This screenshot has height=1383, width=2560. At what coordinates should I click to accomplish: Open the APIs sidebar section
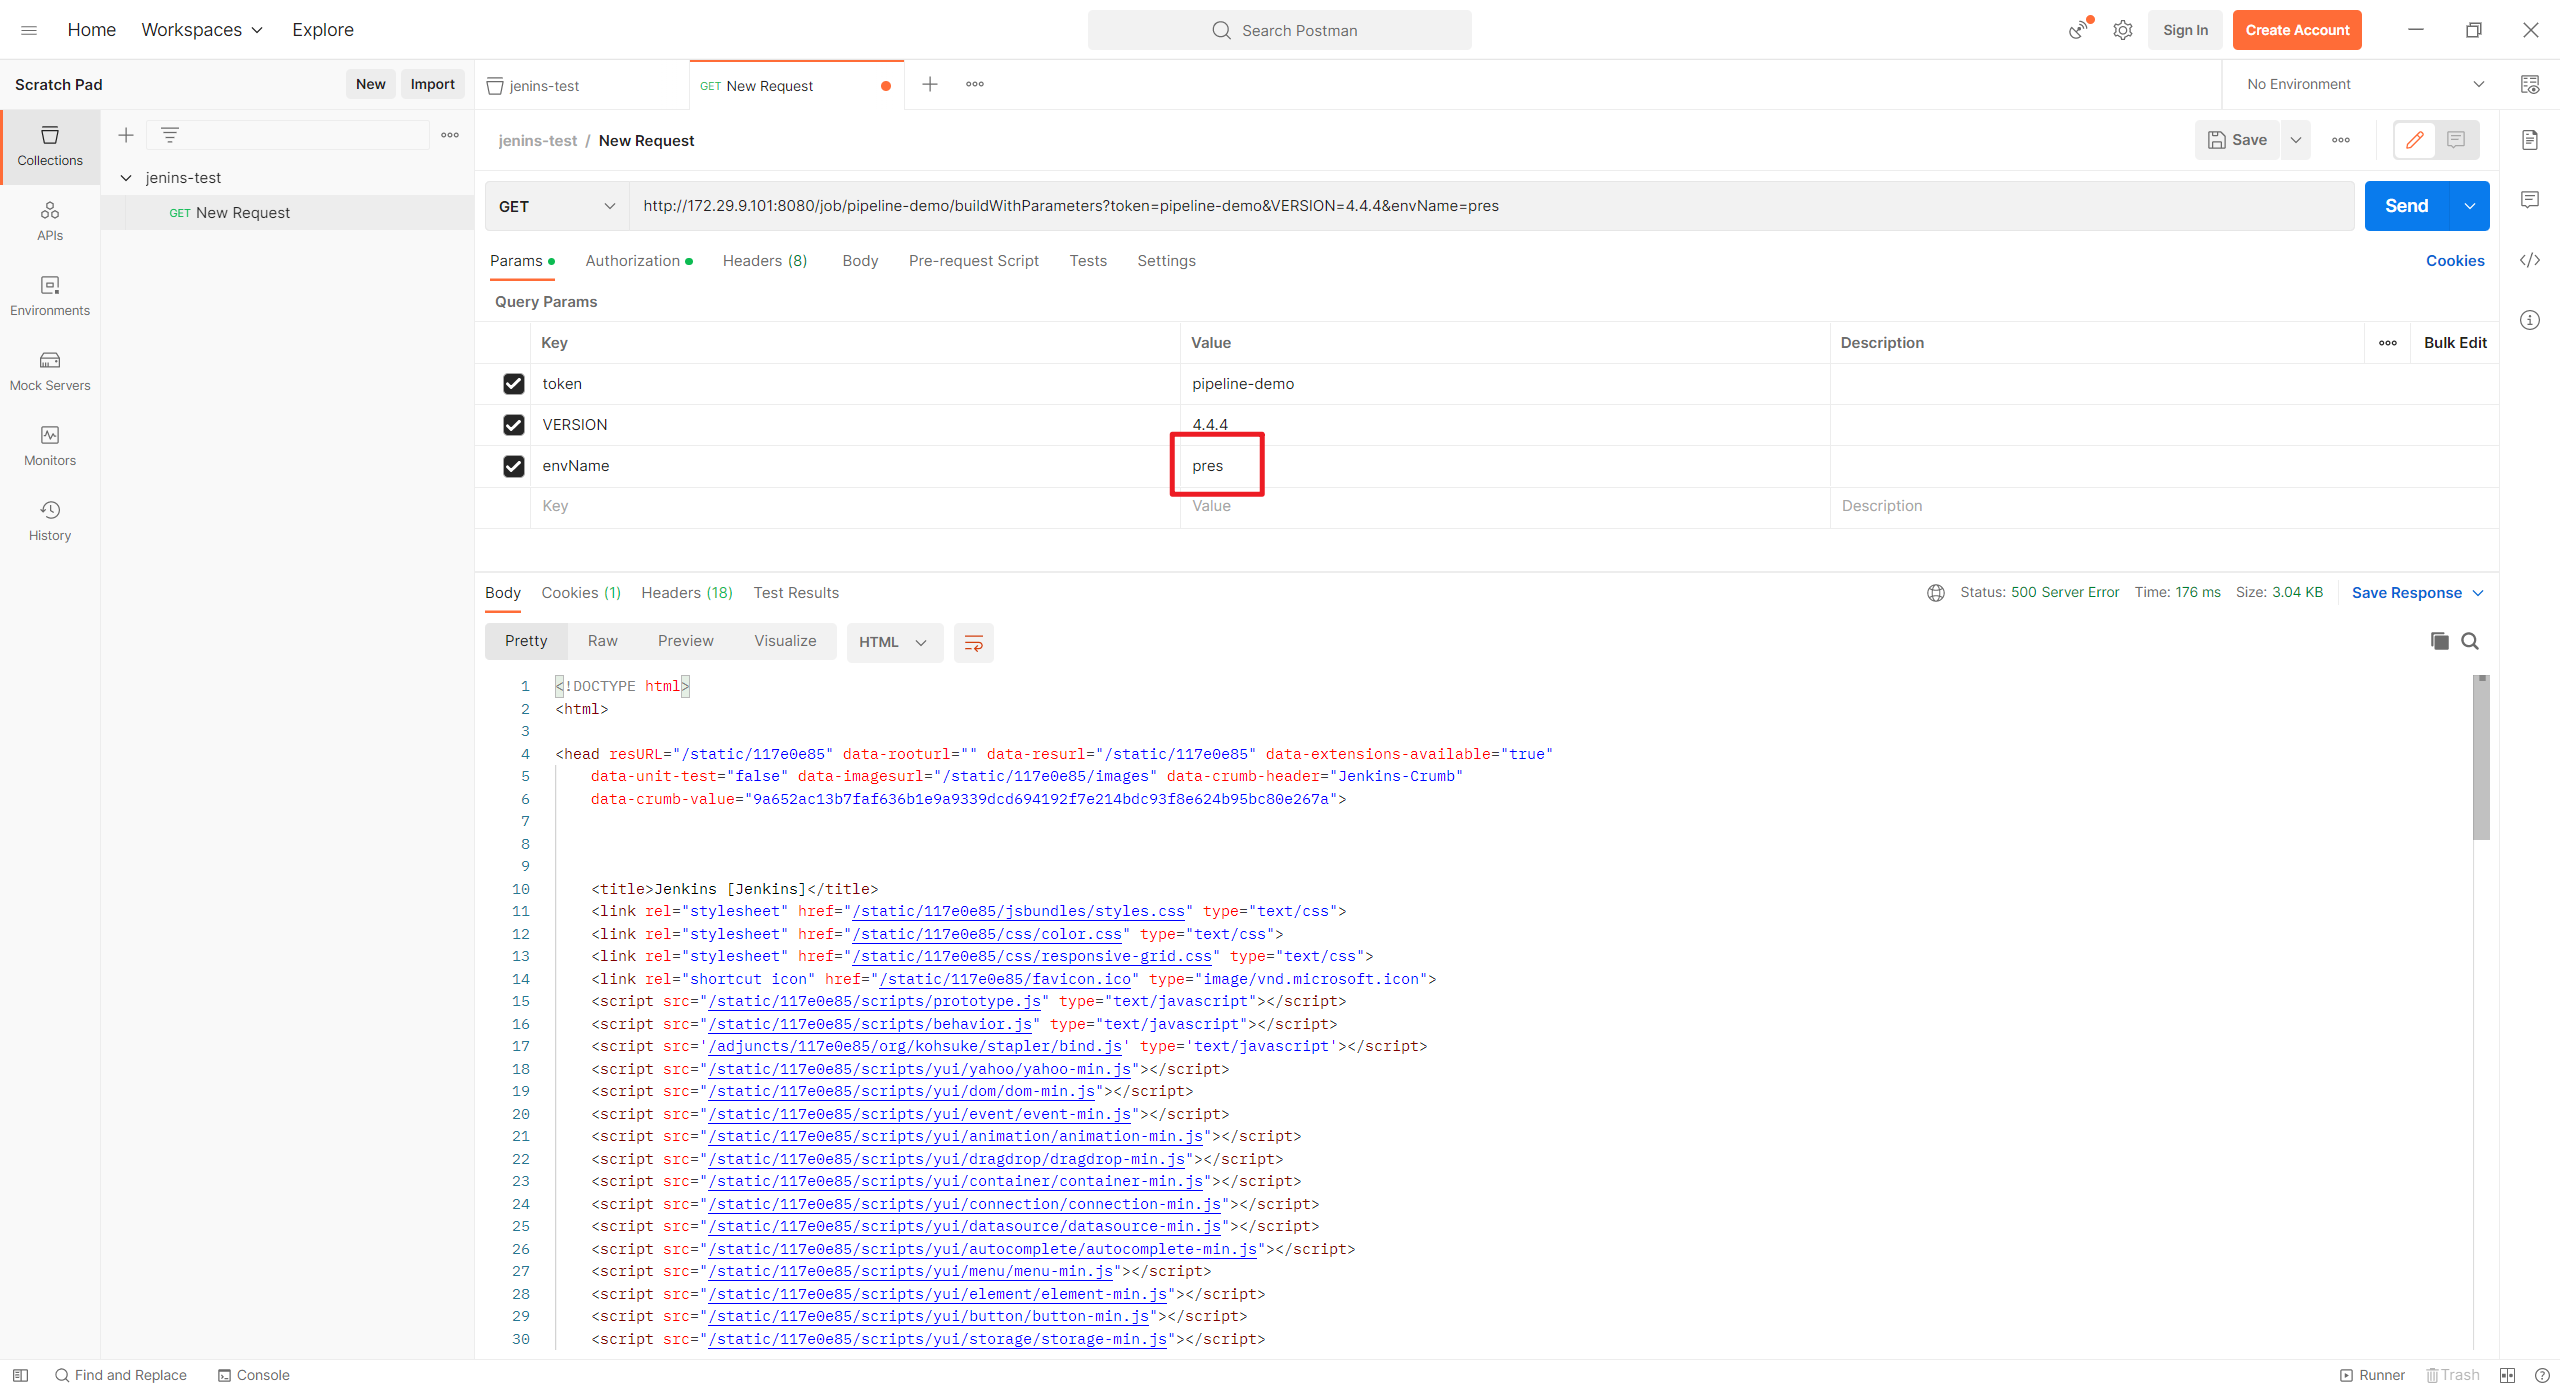pyautogui.click(x=50, y=221)
